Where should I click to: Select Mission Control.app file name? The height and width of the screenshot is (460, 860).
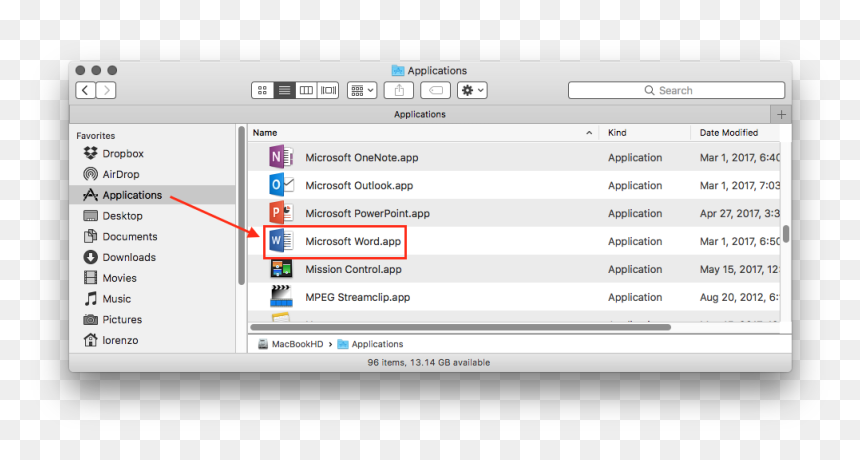(353, 270)
